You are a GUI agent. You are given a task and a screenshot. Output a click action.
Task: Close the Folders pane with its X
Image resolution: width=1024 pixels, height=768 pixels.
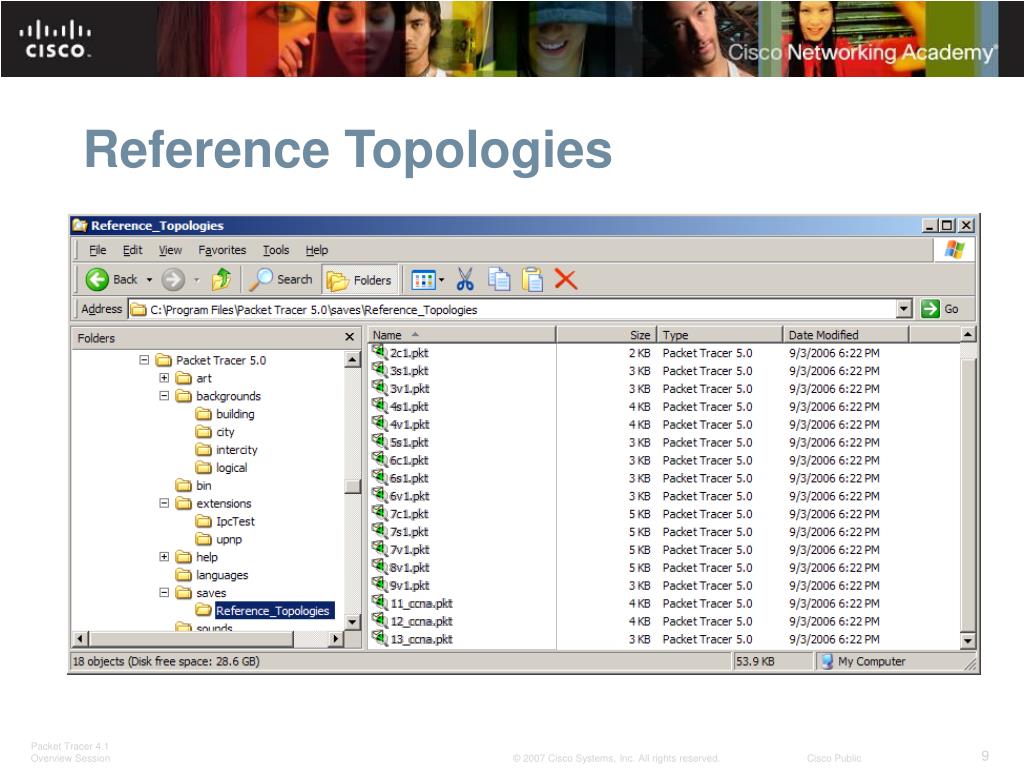point(349,337)
